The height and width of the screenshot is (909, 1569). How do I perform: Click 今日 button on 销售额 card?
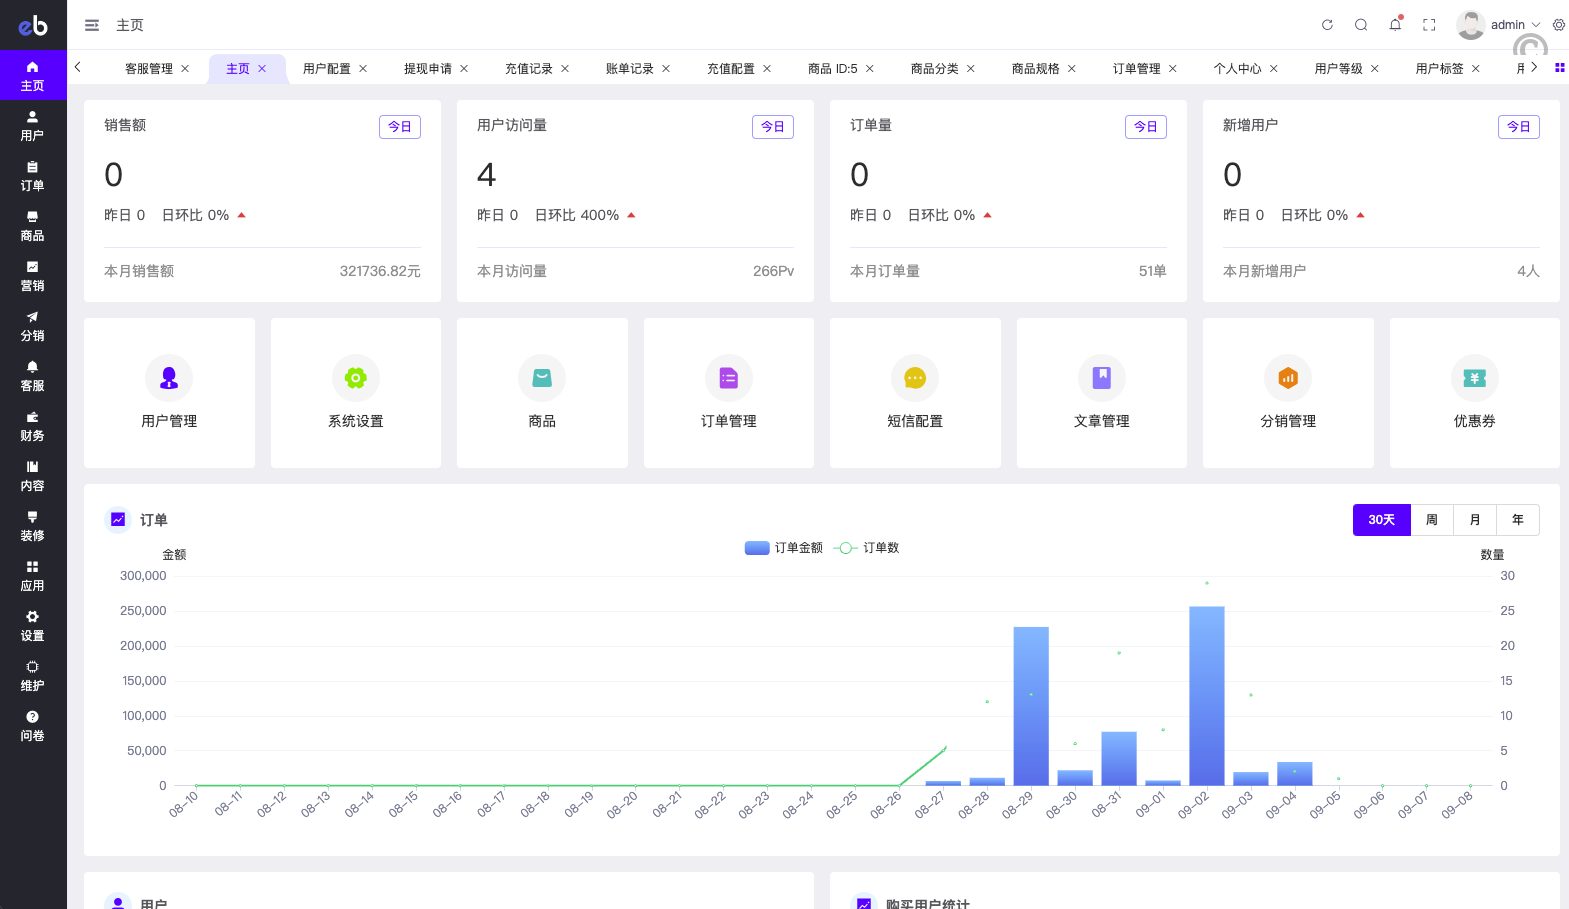point(400,127)
